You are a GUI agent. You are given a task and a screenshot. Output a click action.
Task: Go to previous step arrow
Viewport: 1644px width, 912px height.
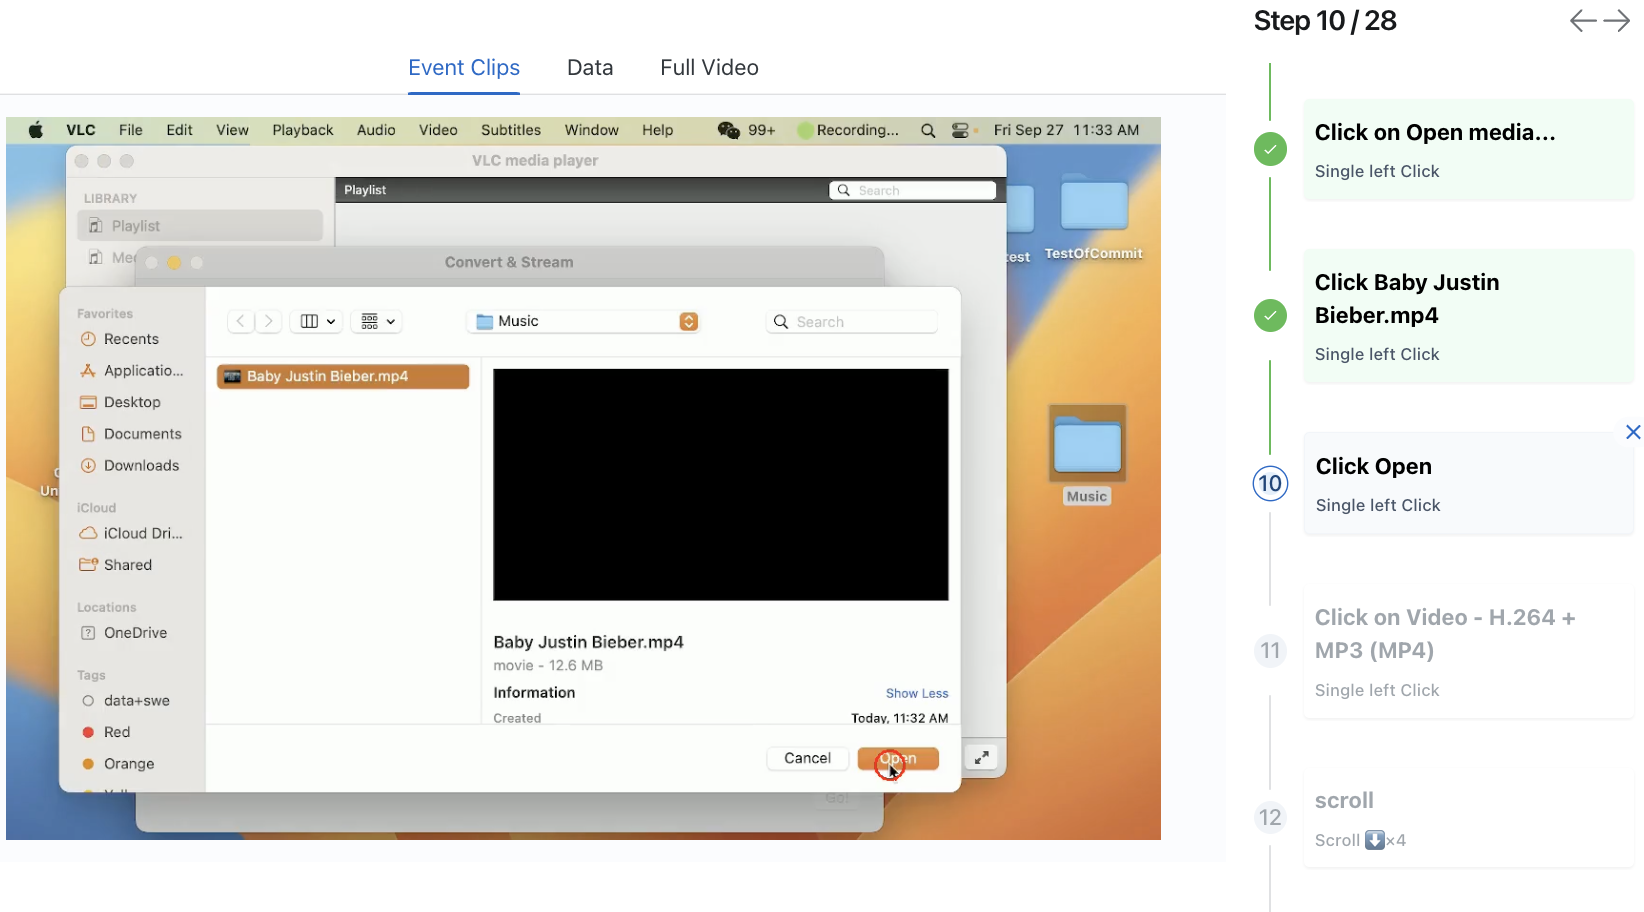pos(1583,21)
